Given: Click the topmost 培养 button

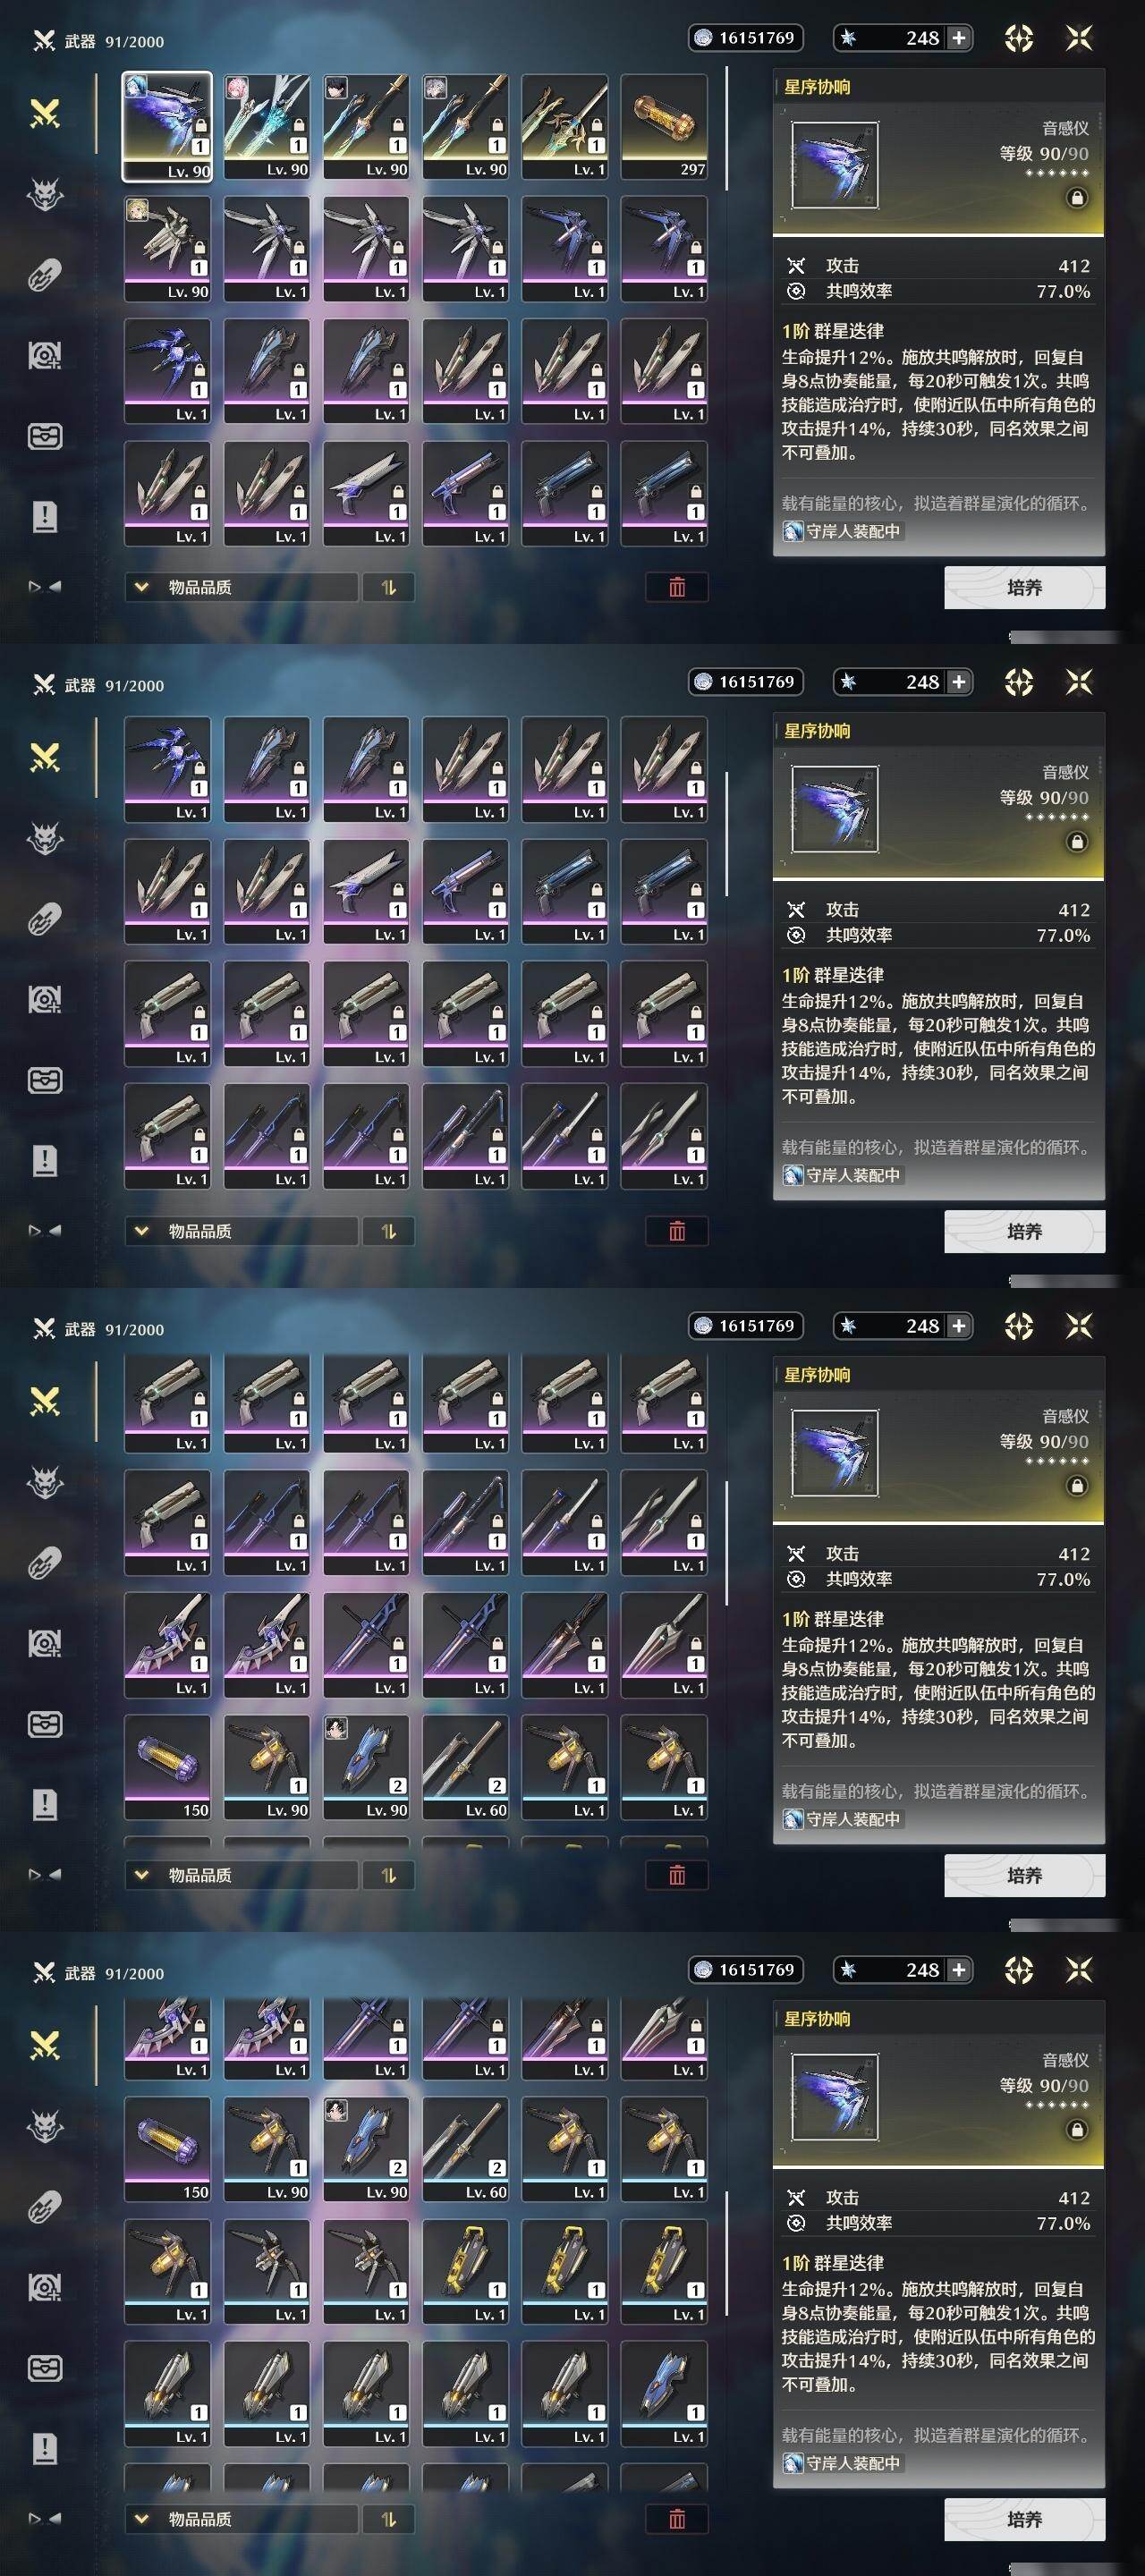Looking at the screenshot, I should 1024,587.
